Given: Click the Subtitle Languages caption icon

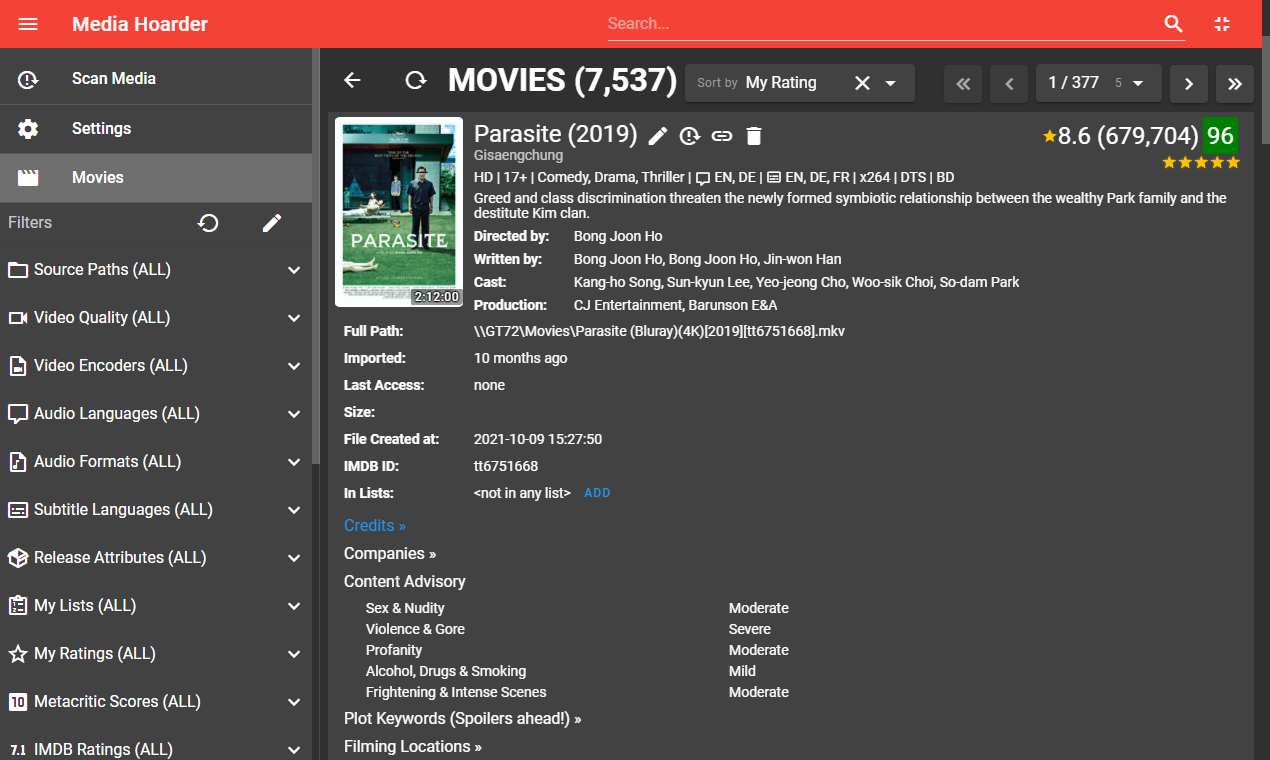Looking at the screenshot, I should (x=18, y=510).
